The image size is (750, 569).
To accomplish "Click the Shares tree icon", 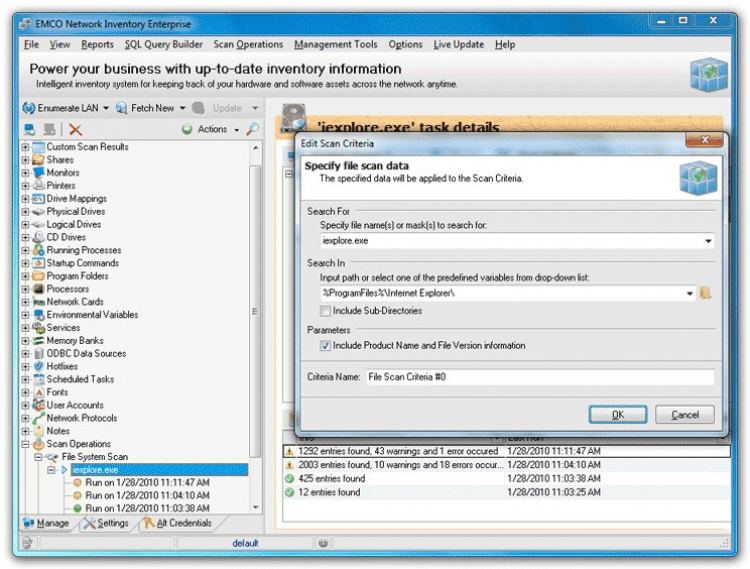I will (38, 160).
